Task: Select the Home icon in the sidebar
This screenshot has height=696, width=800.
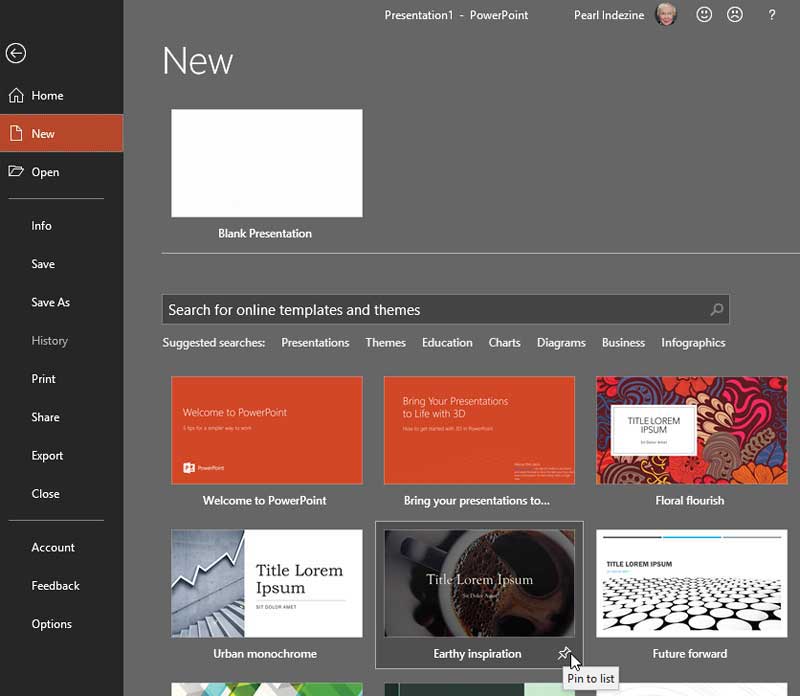Action: (16, 95)
